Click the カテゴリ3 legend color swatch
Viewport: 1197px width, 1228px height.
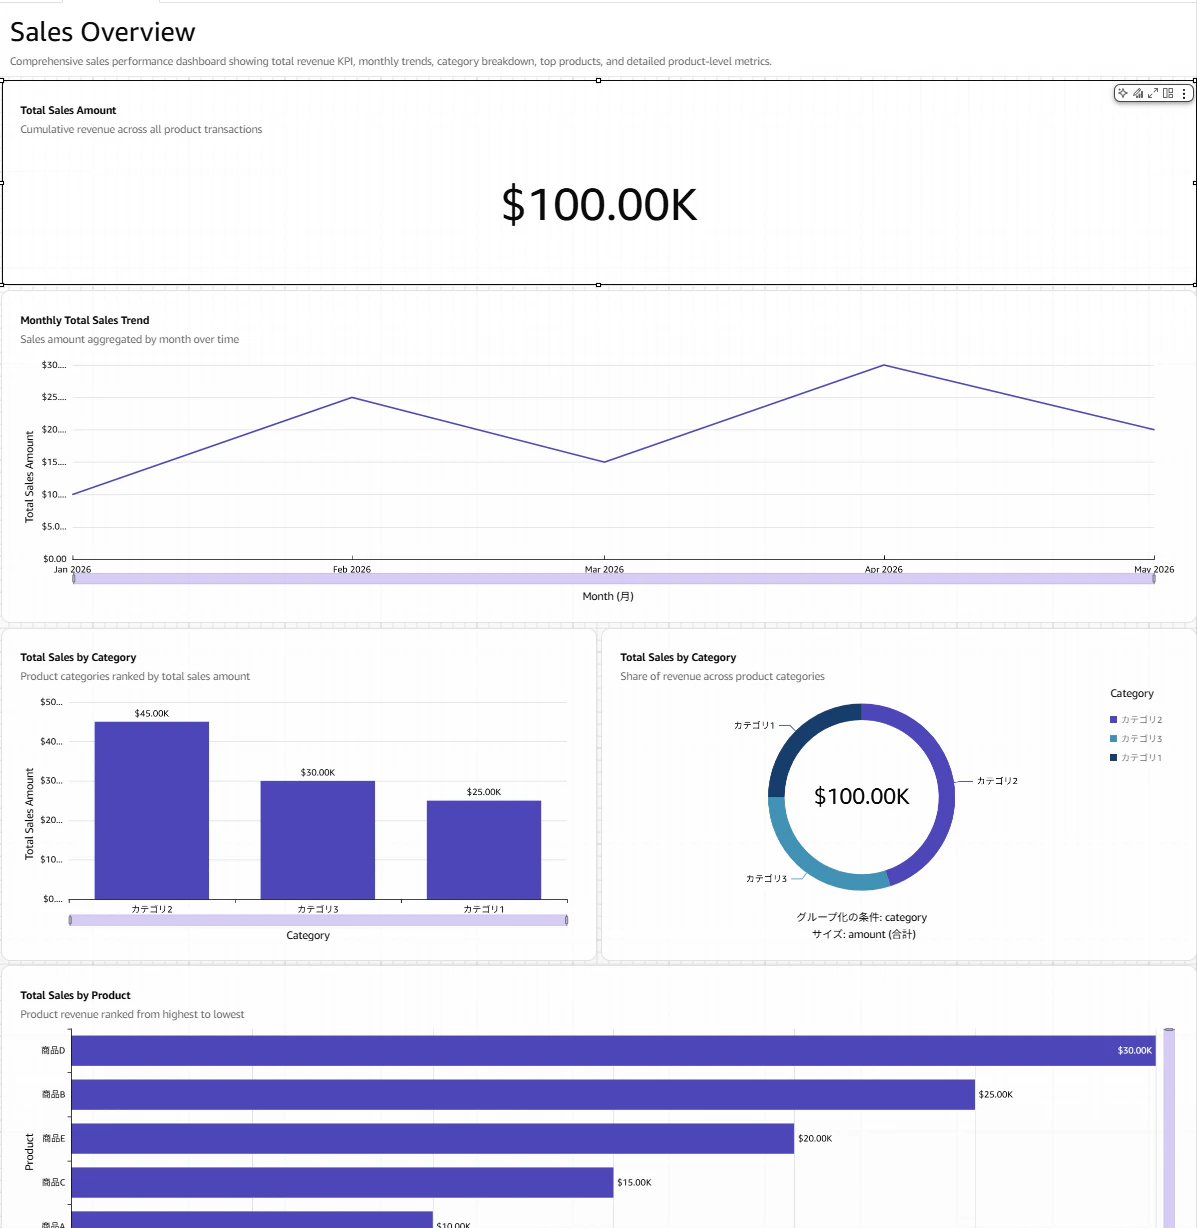click(1113, 738)
